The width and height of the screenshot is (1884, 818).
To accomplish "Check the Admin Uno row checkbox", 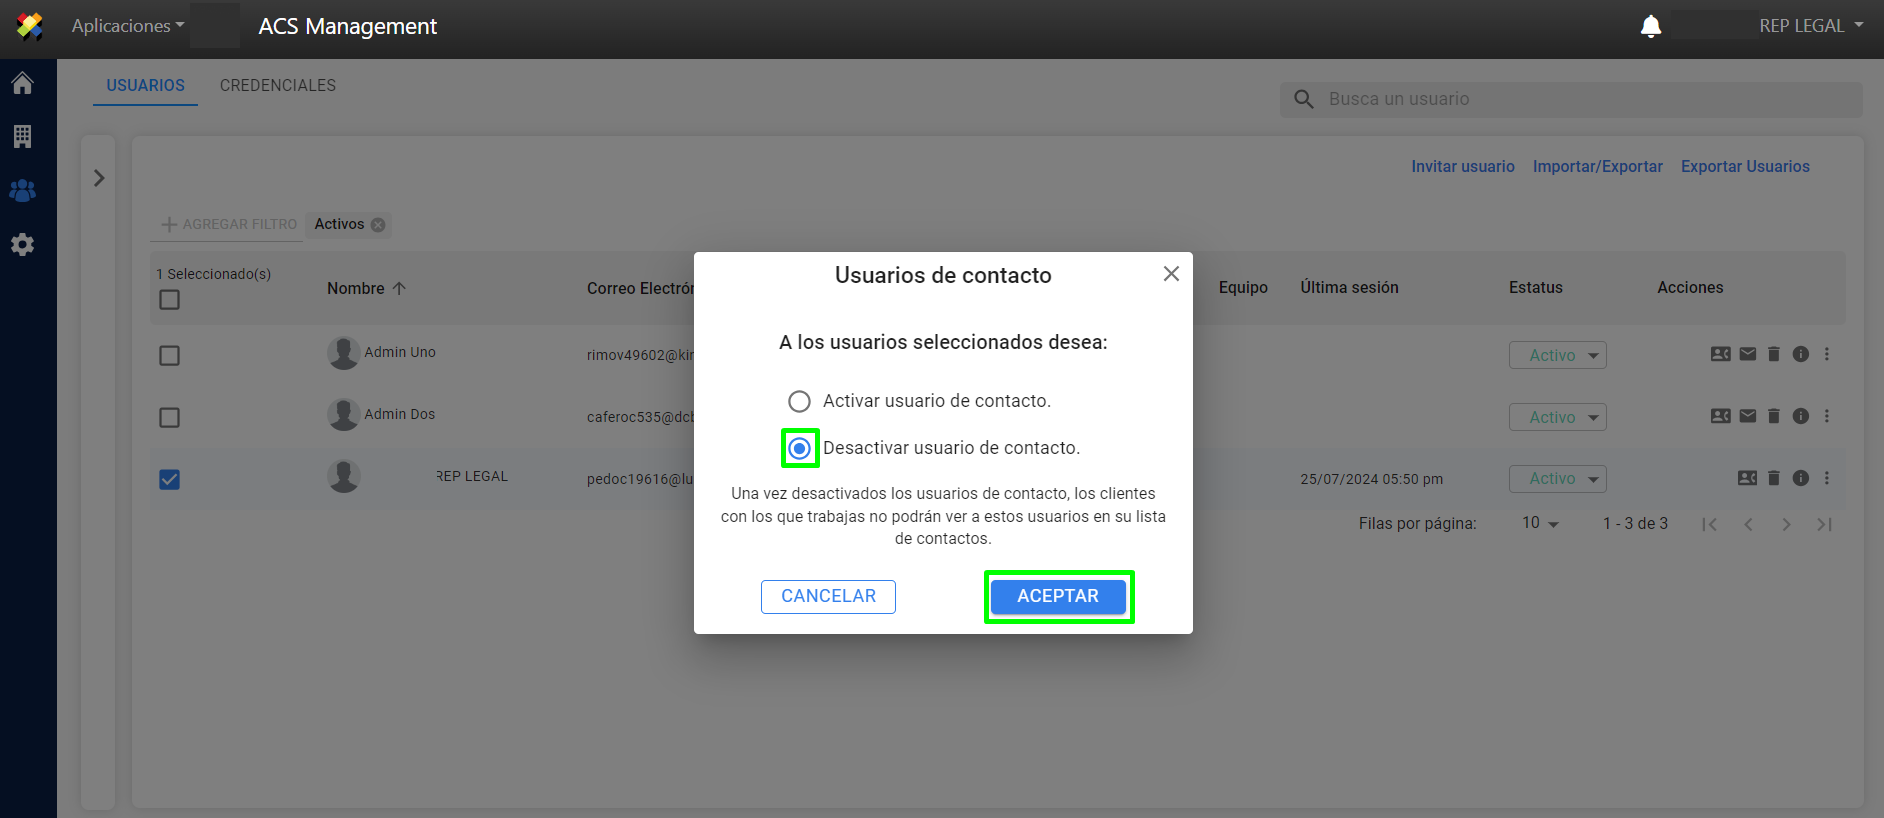I will tap(170, 356).
